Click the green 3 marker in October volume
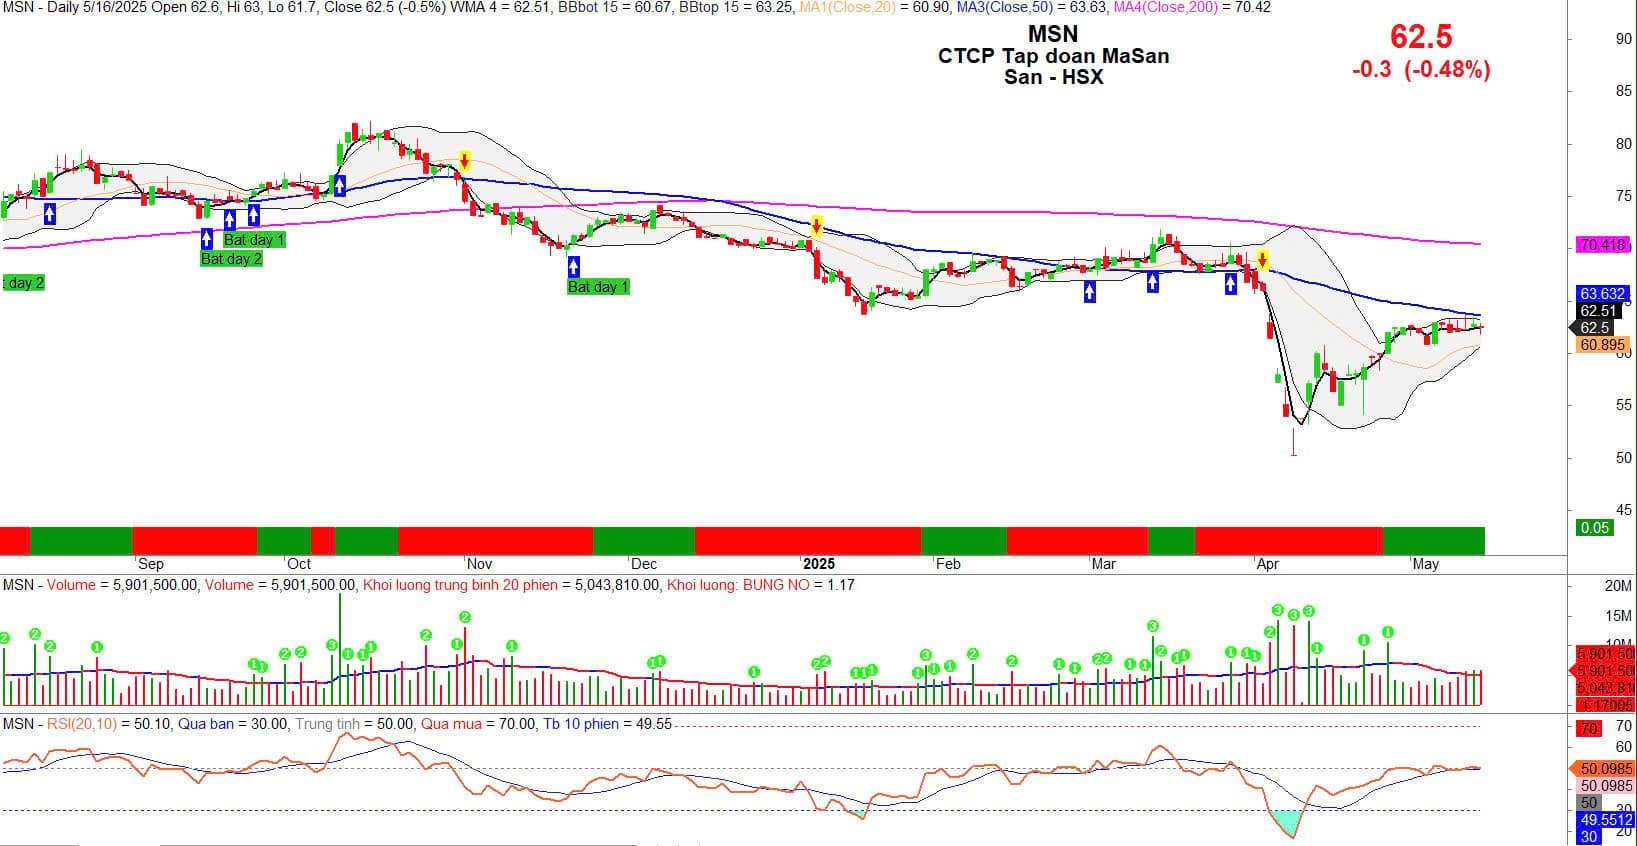Image resolution: width=1637 pixels, height=846 pixels. click(331, 645)
